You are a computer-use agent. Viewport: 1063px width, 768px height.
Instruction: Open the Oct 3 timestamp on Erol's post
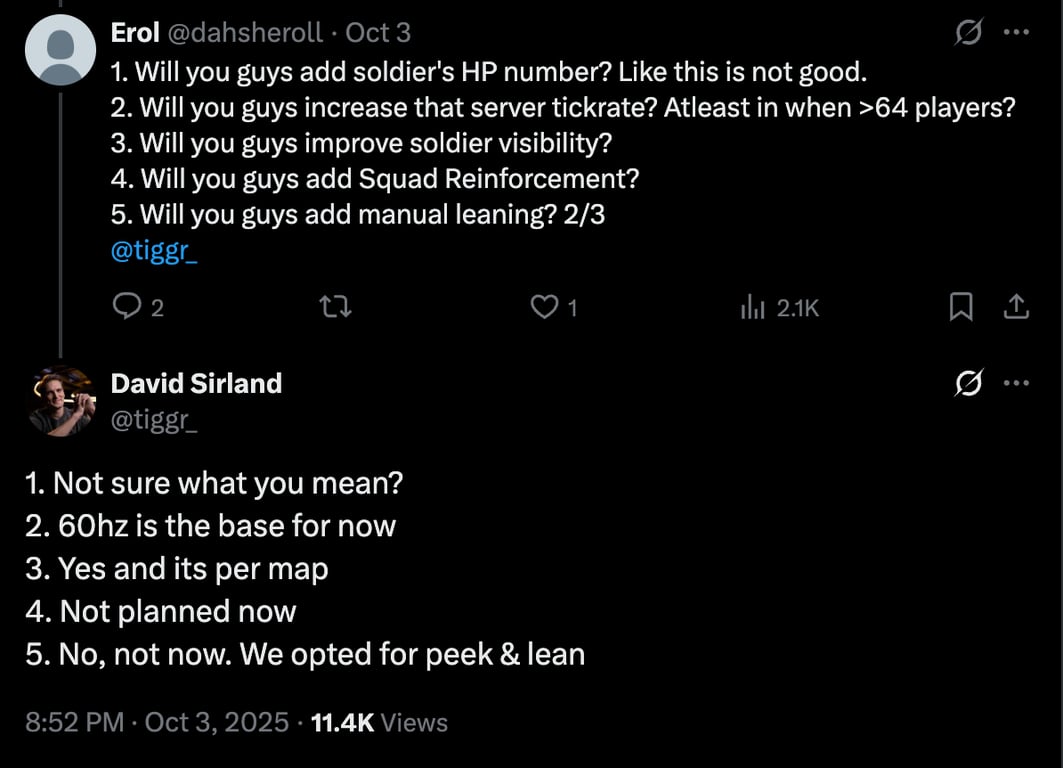point(378,33)
